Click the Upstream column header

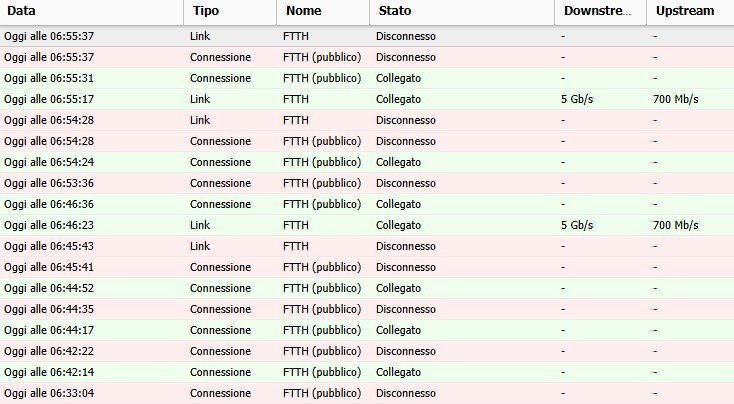(x=690, y=11)
